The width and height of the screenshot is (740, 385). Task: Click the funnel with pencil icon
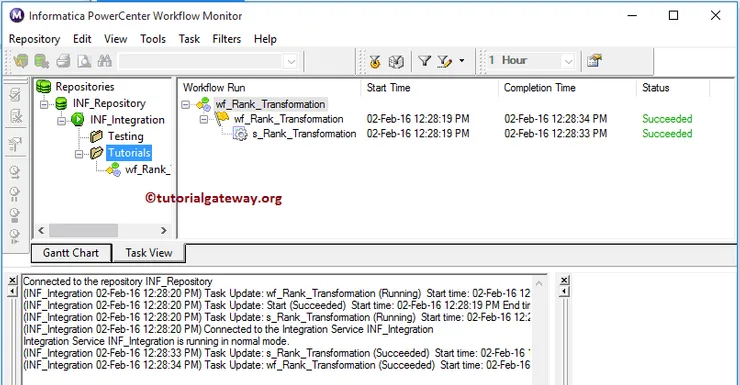pyautogui.click(x=445, y=61)
